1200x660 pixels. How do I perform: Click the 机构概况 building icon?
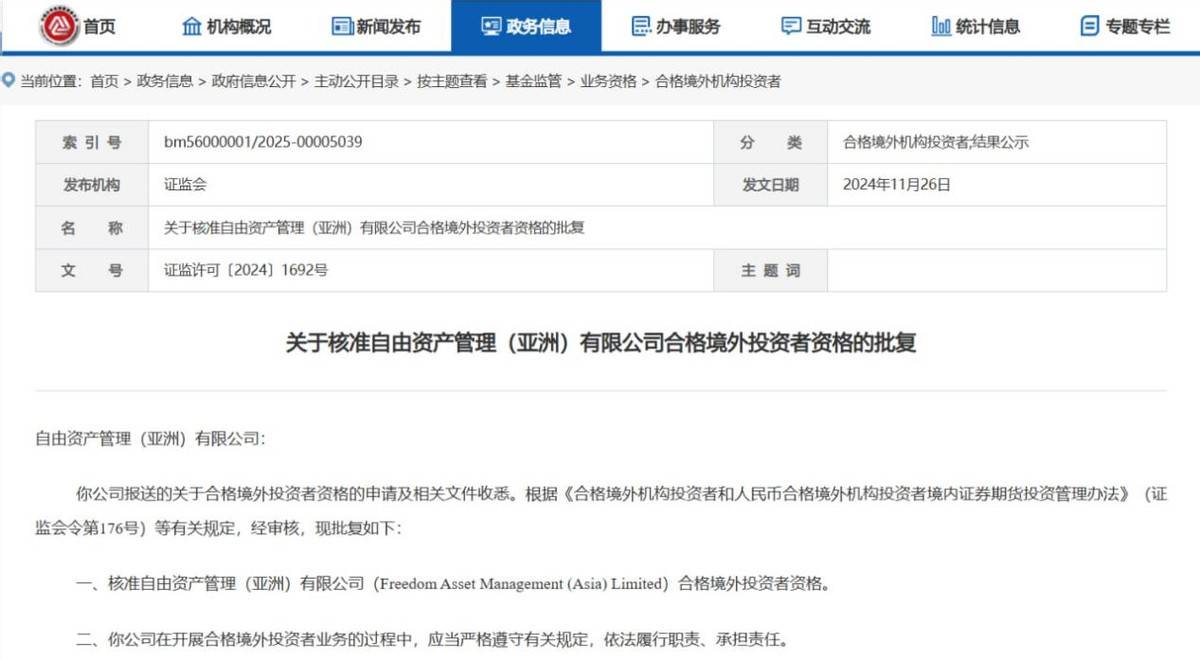[192, 26]
